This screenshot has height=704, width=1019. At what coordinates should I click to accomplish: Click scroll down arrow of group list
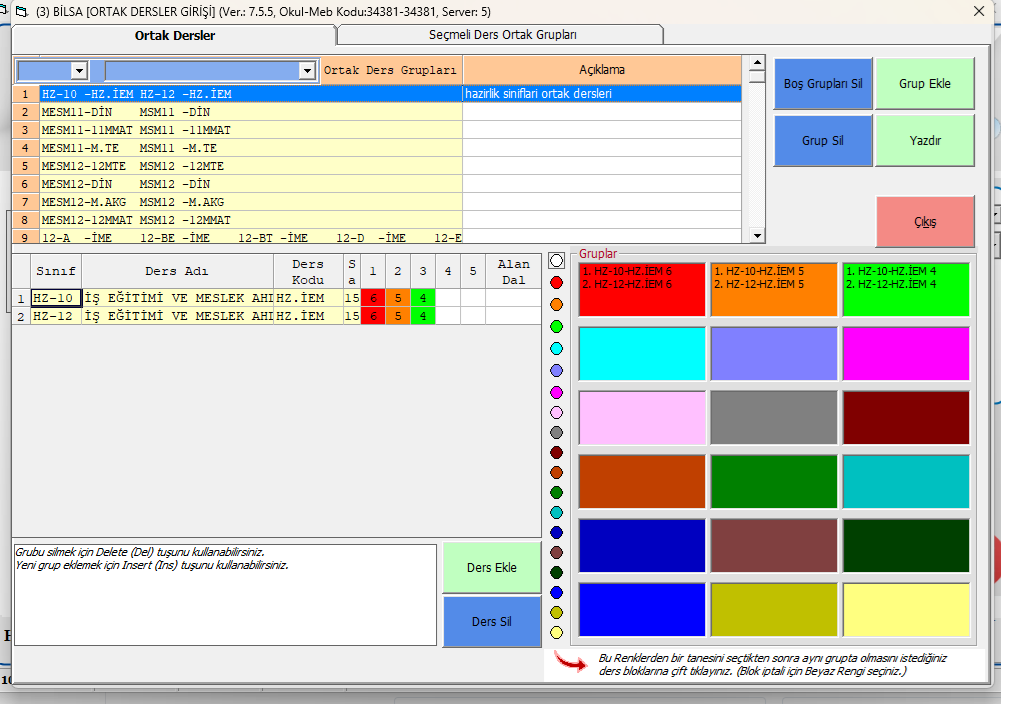pyautogui.click(x=756, y=236)
